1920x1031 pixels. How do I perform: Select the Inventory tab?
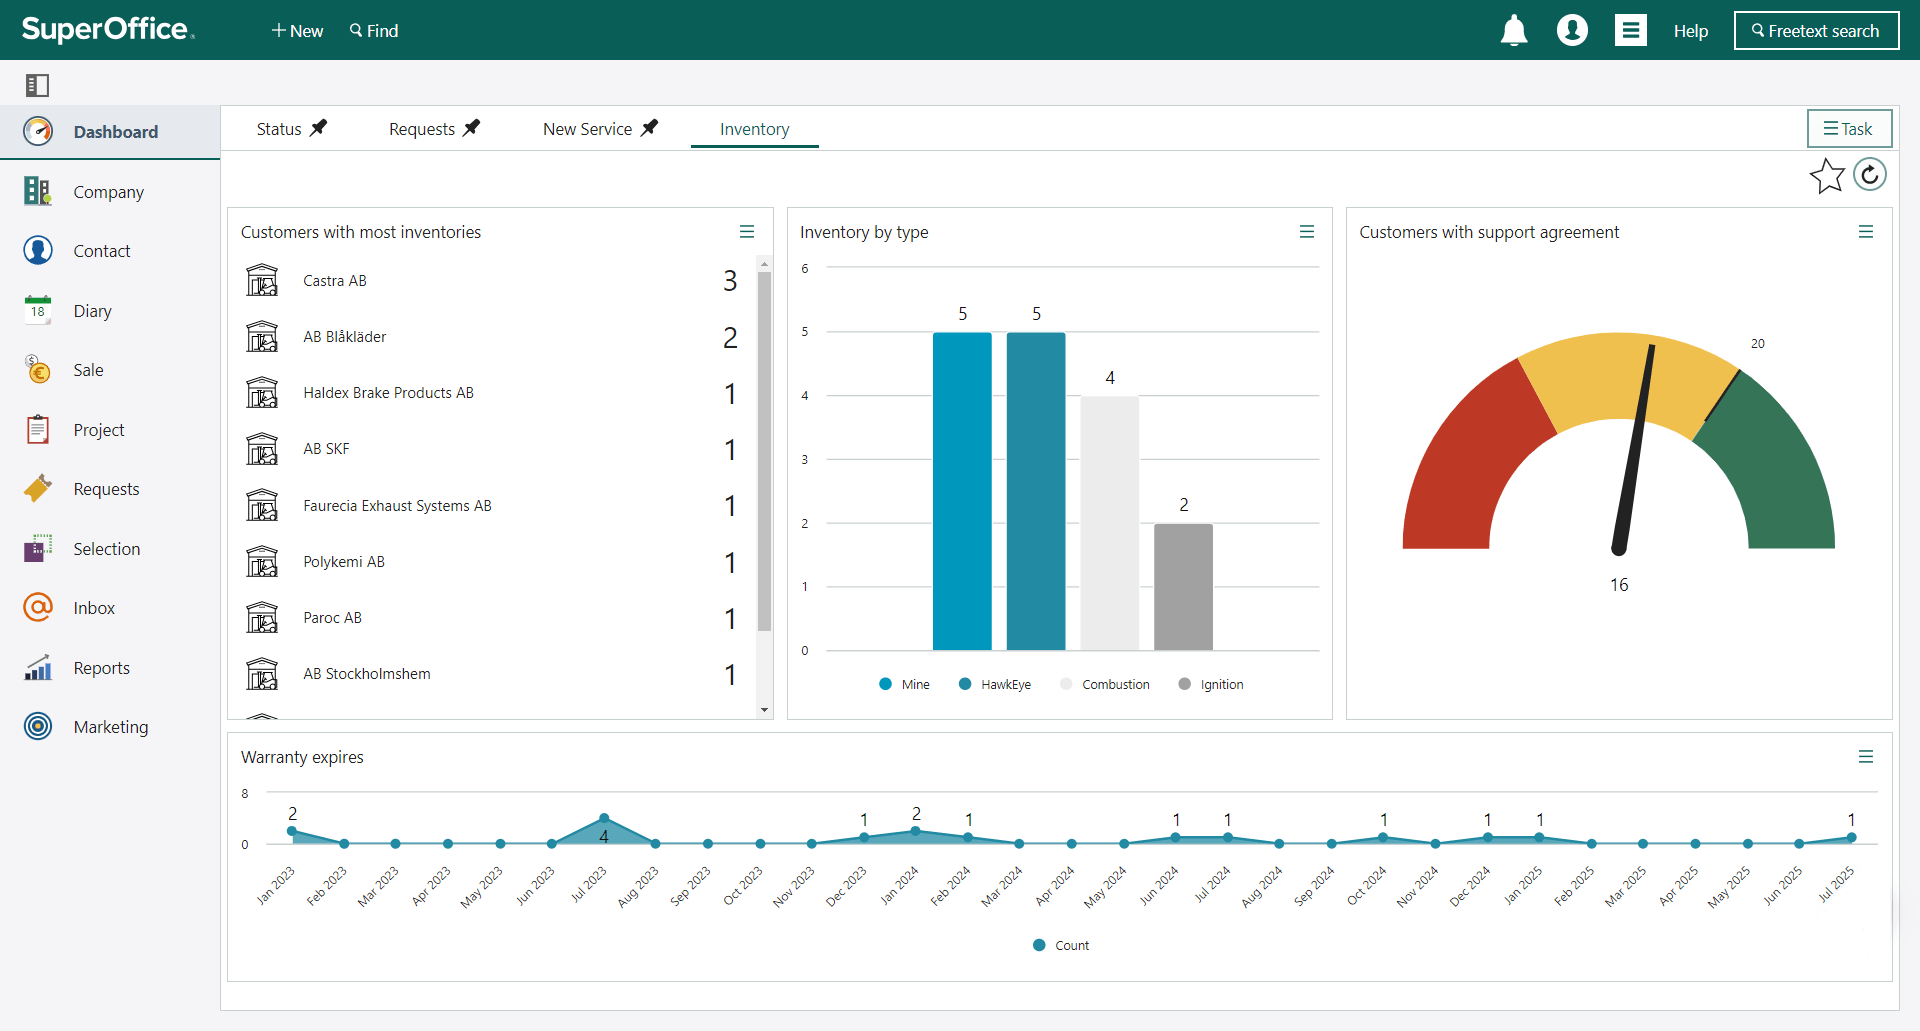pyautogui.click(x=754, y=129)
